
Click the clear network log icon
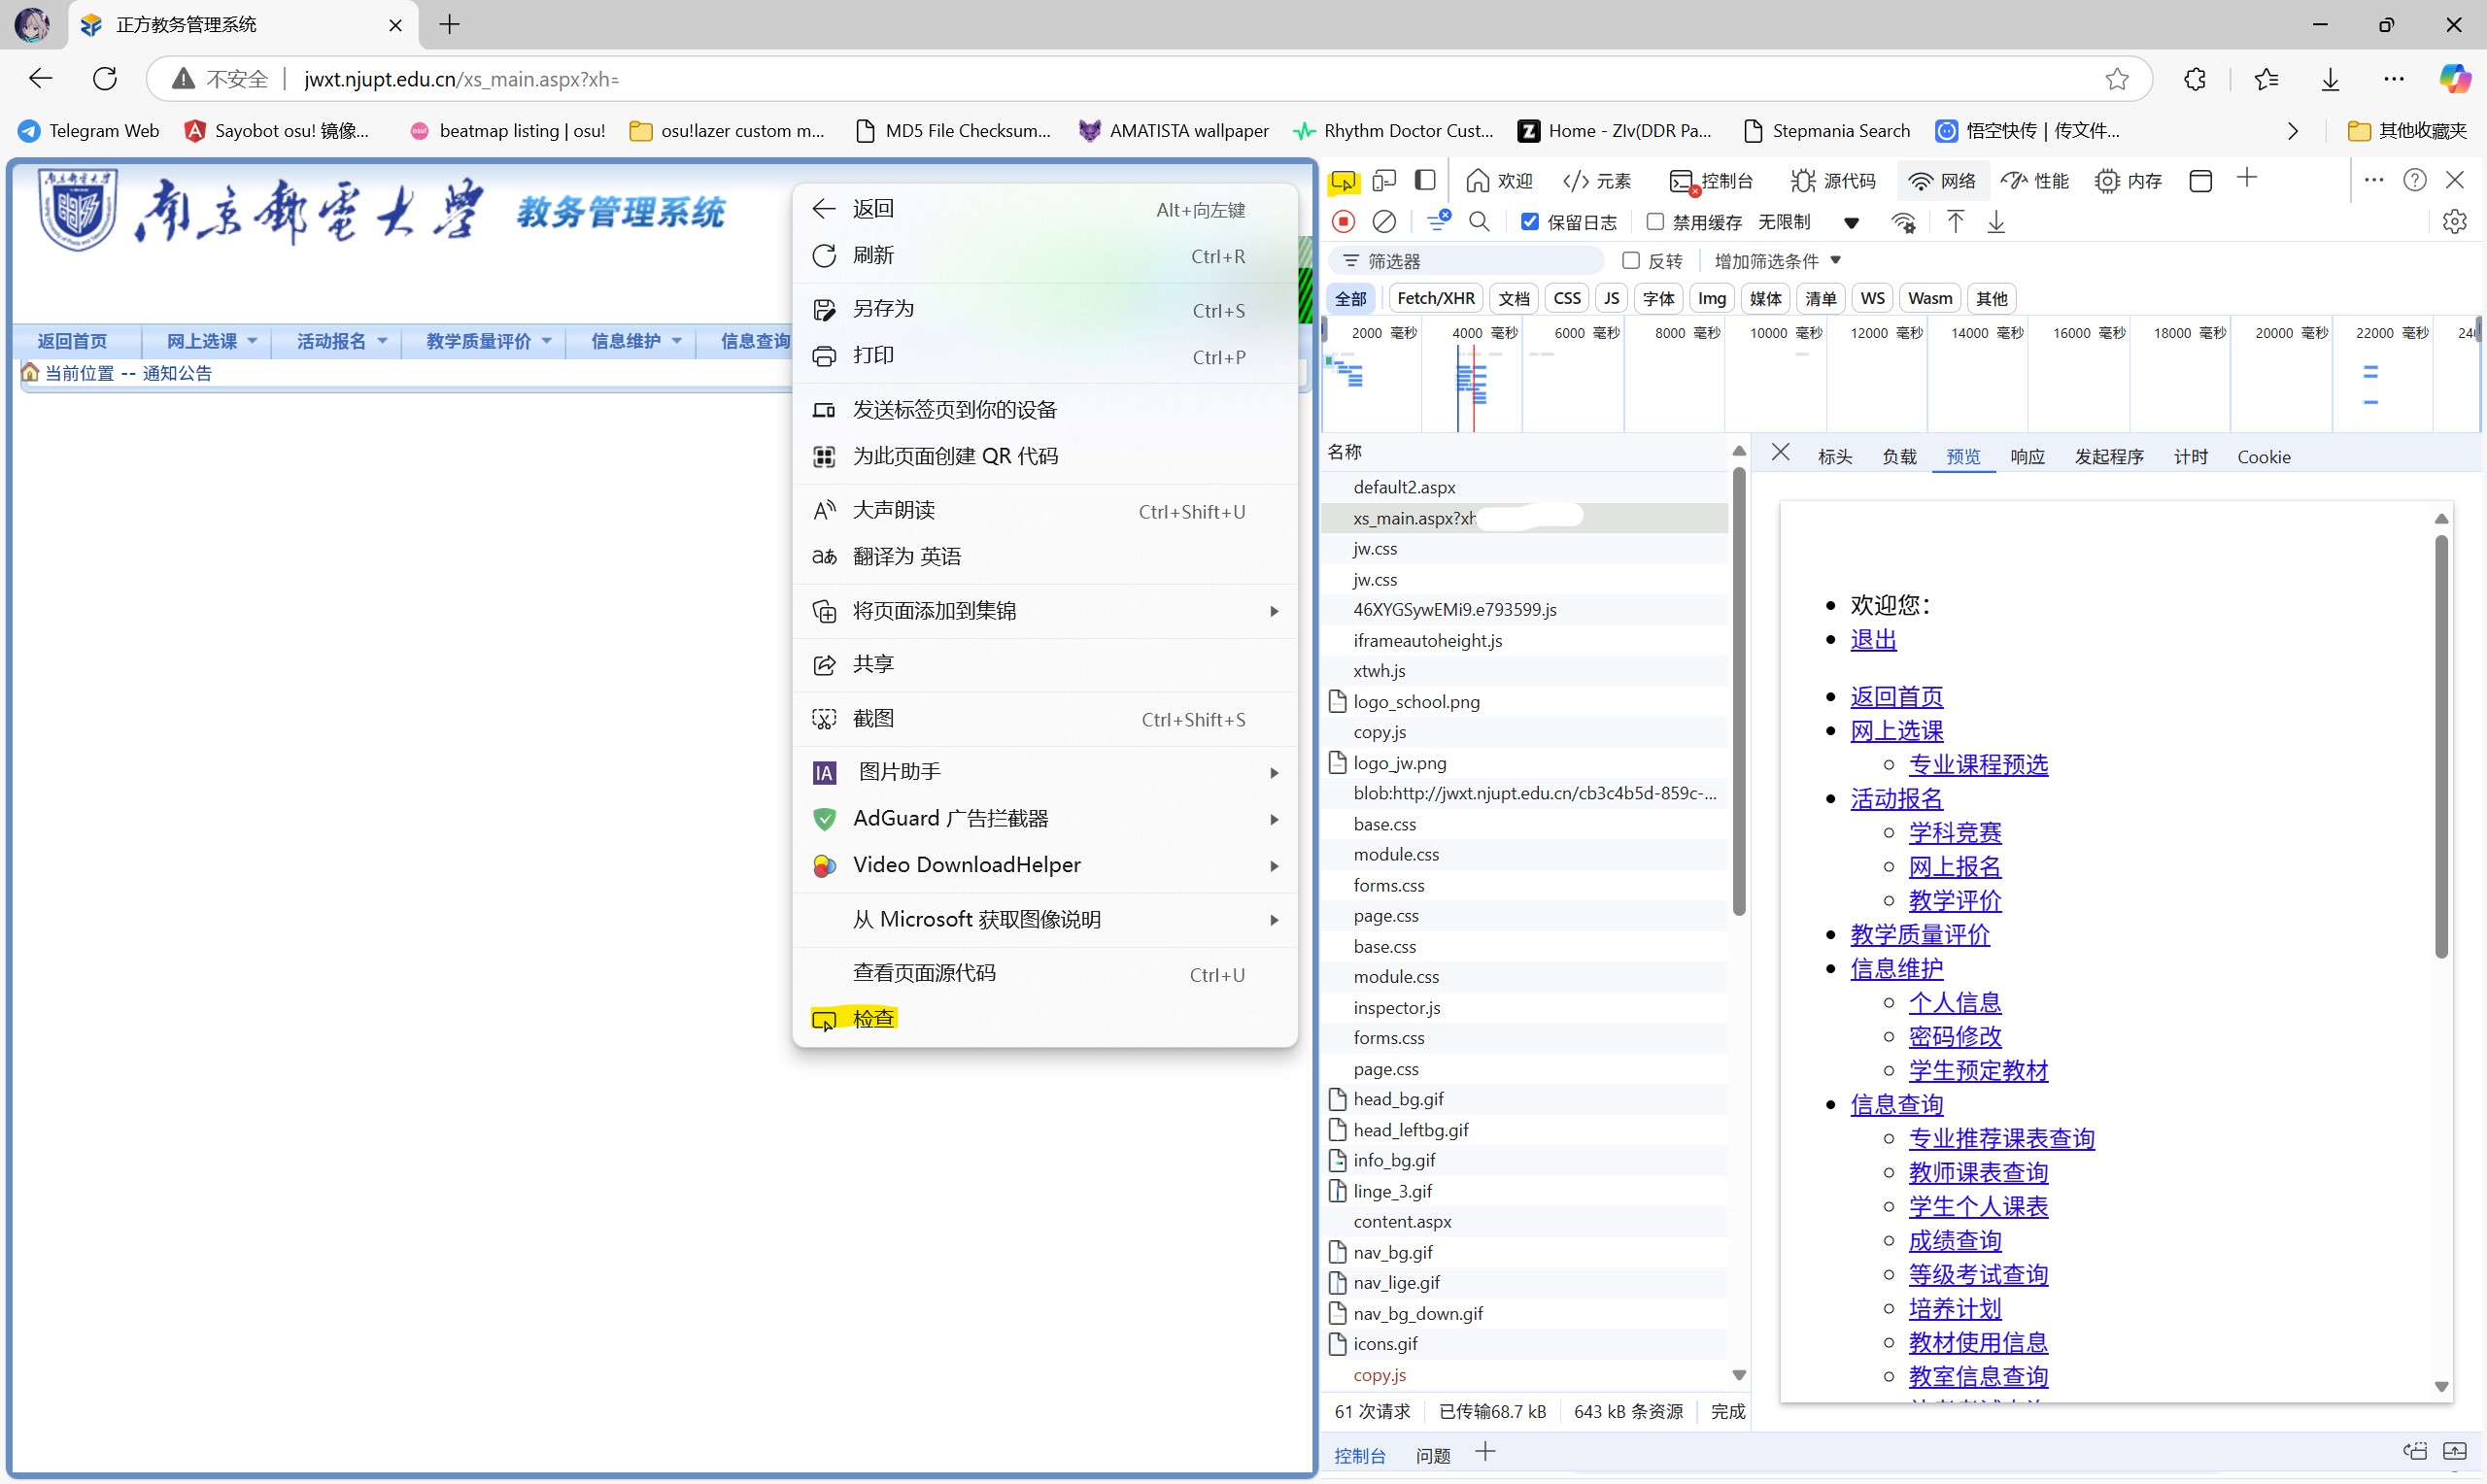click(x=1384, y=221)
